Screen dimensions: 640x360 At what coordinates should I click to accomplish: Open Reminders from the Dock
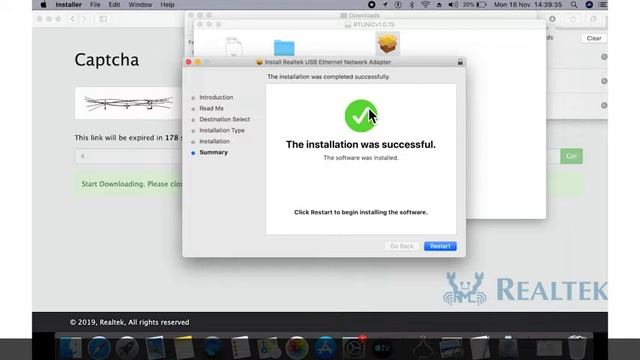click(x=240, y=348)
